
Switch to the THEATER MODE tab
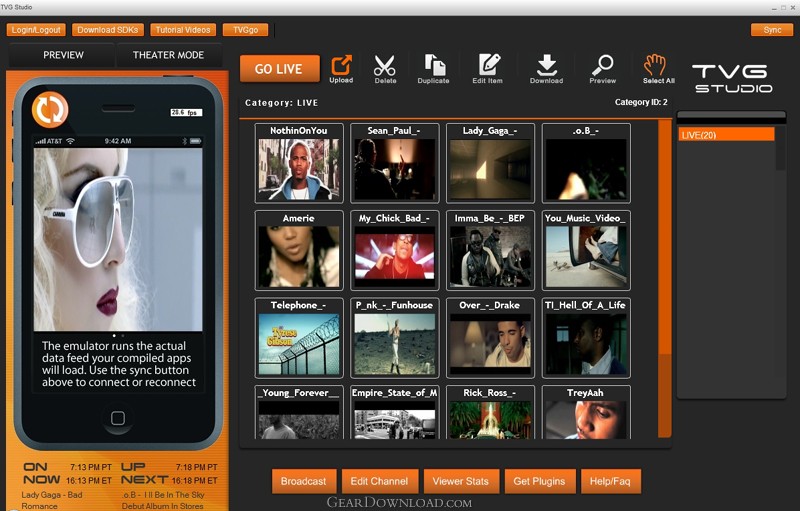pyautogui.click(x=168, y=55)
